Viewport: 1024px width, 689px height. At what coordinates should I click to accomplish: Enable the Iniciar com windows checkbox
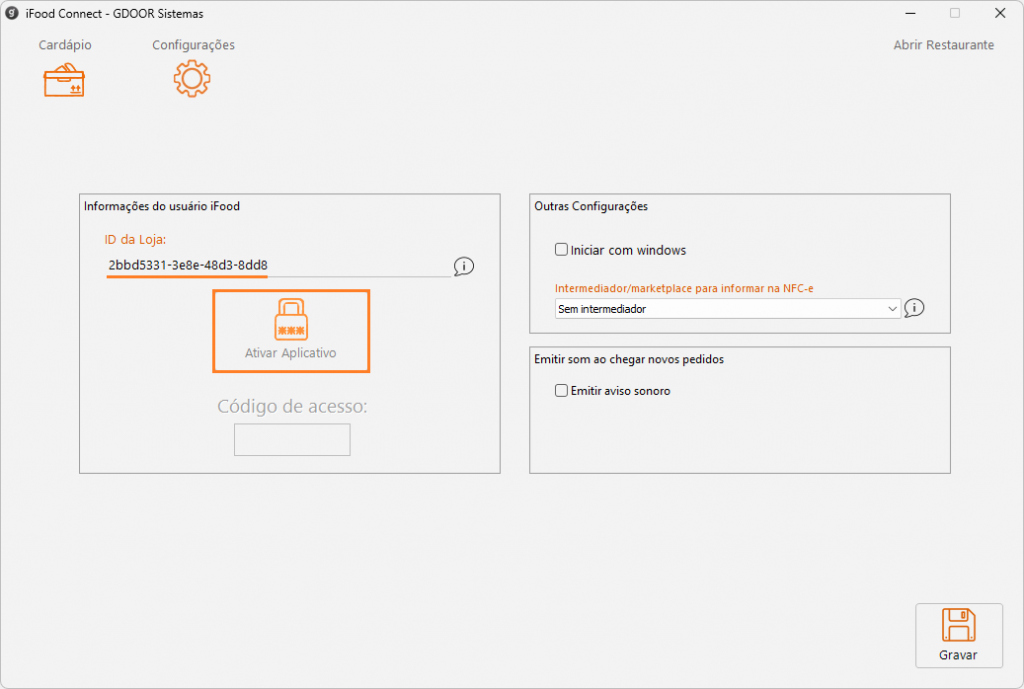(x=561, y=249)
